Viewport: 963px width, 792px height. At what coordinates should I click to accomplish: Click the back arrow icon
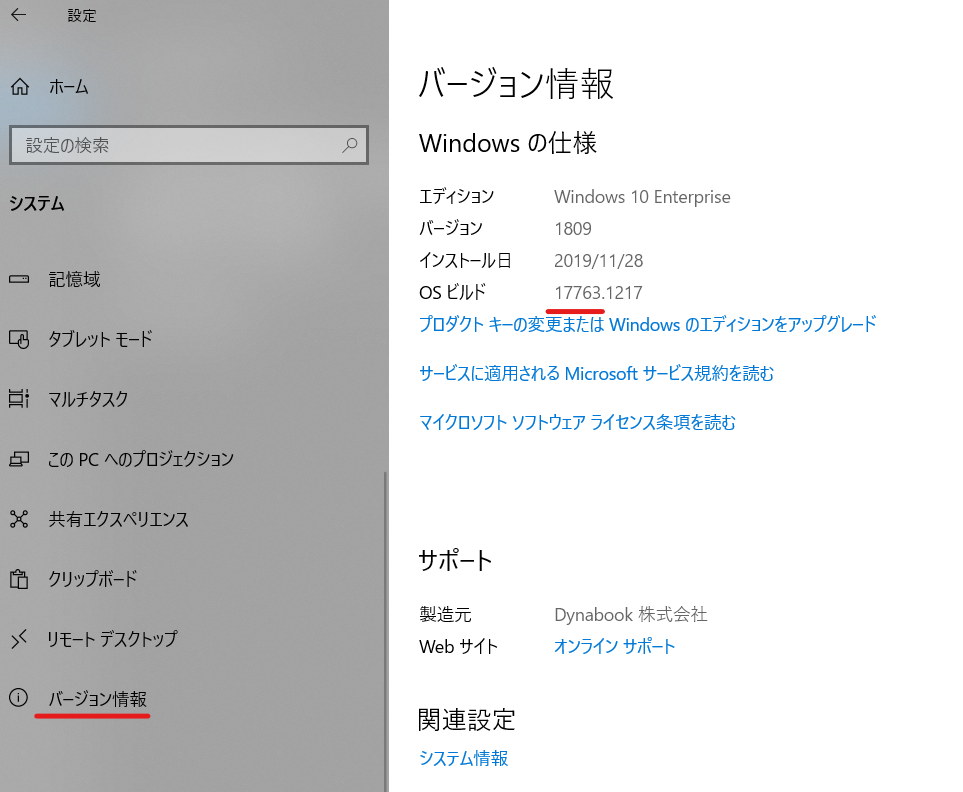point(18,15)
